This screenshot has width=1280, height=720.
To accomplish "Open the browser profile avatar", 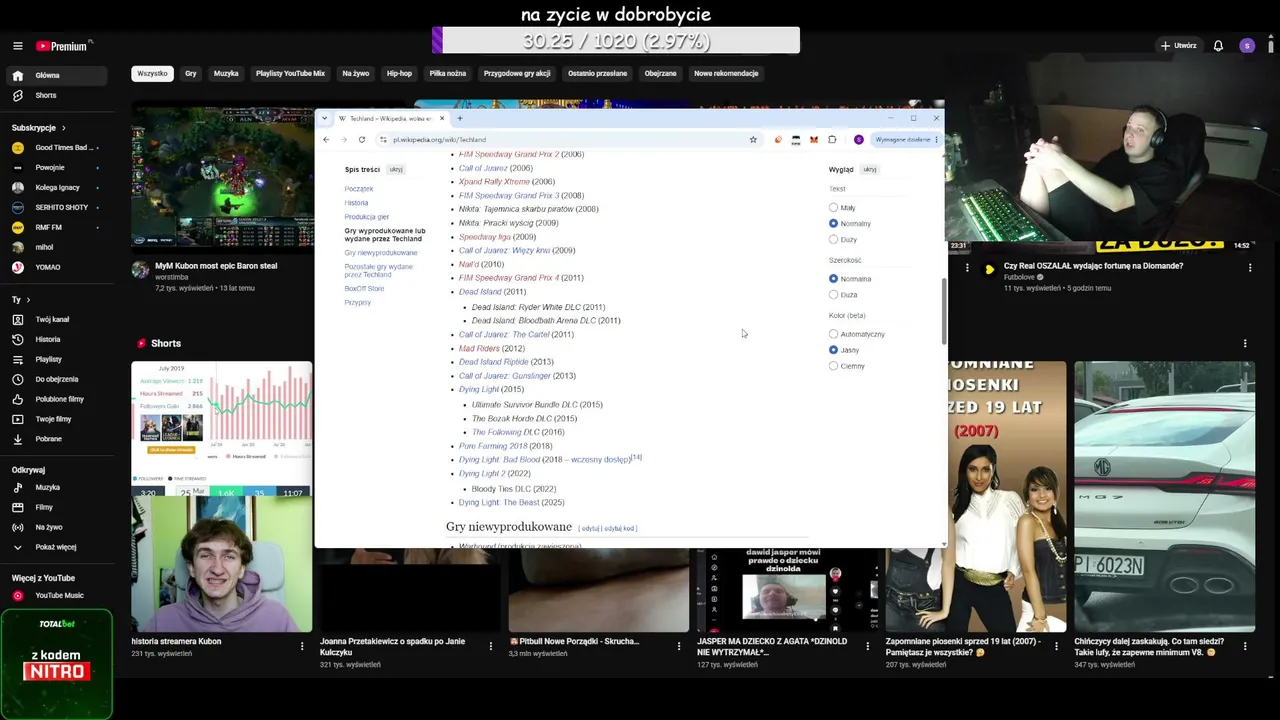I will (858, 140).
